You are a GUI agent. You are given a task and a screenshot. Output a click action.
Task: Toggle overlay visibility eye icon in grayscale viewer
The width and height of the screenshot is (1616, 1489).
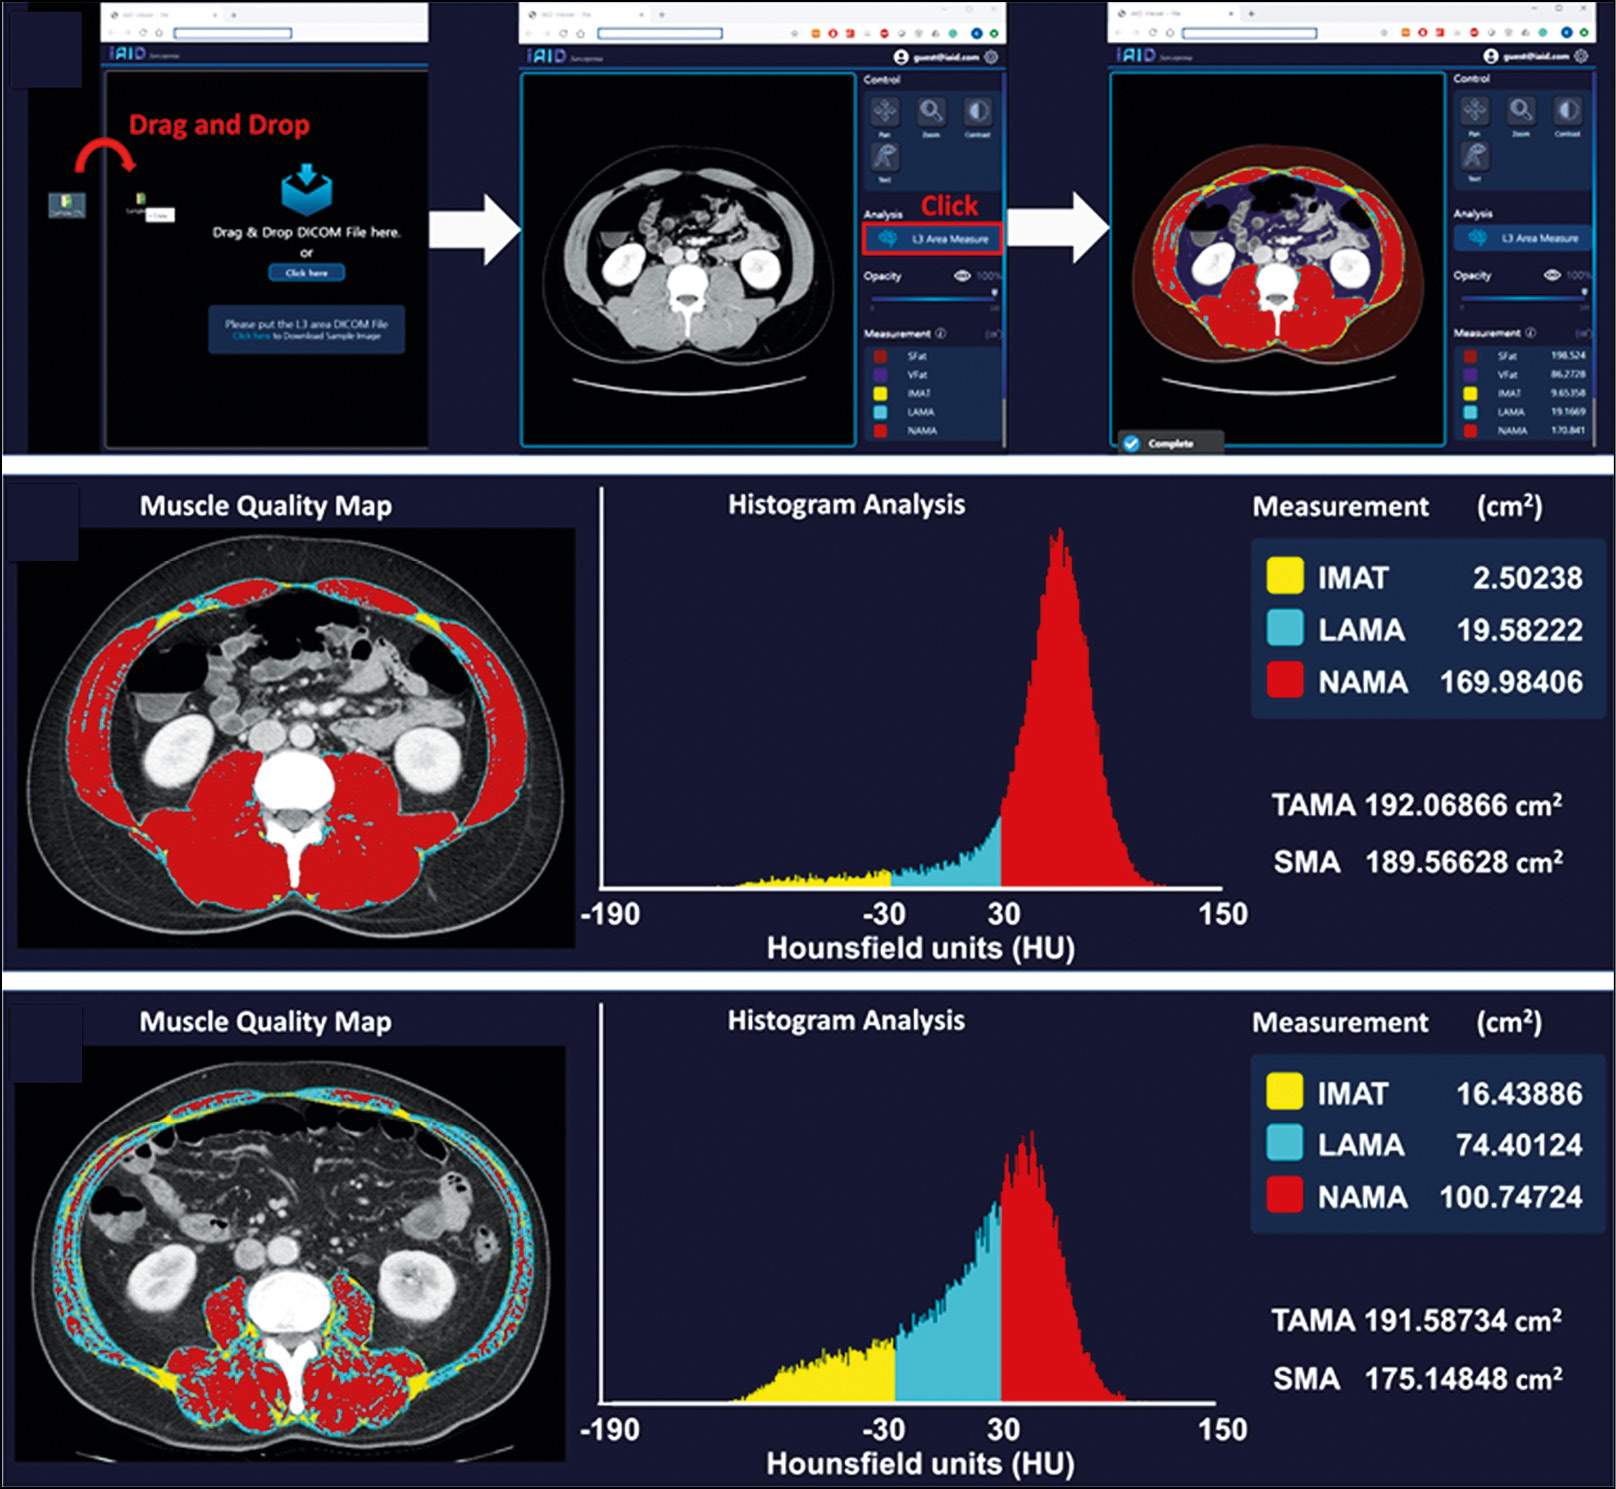click(x=962, y=276)
